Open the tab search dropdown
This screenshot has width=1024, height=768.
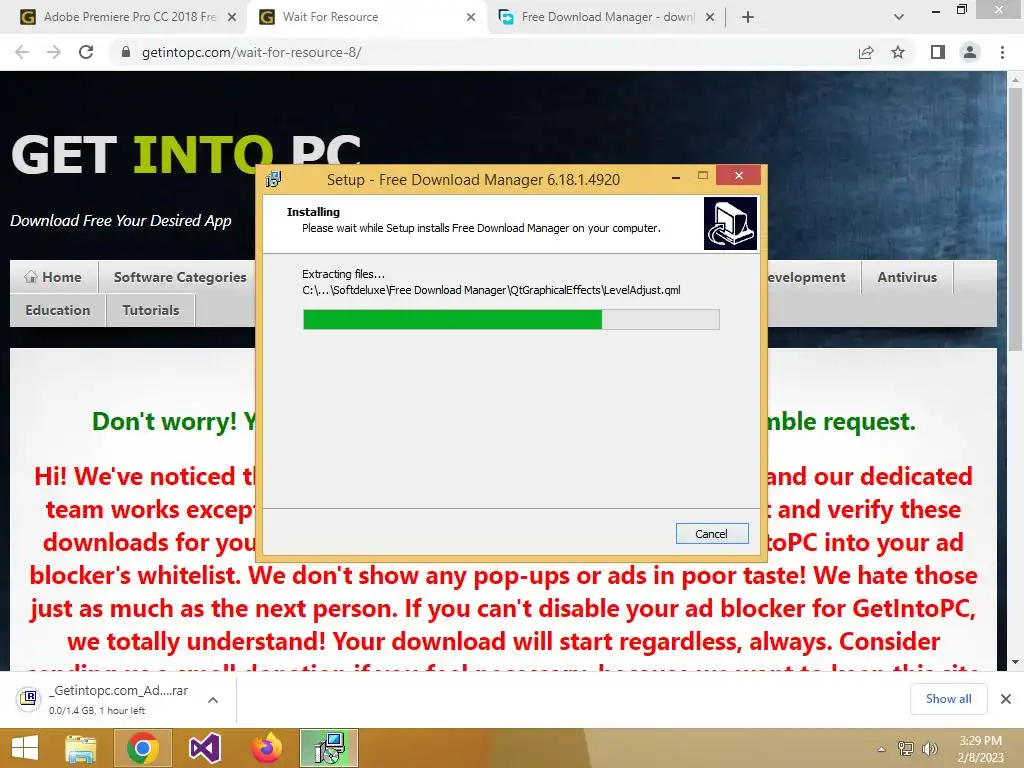coord(899,17)
